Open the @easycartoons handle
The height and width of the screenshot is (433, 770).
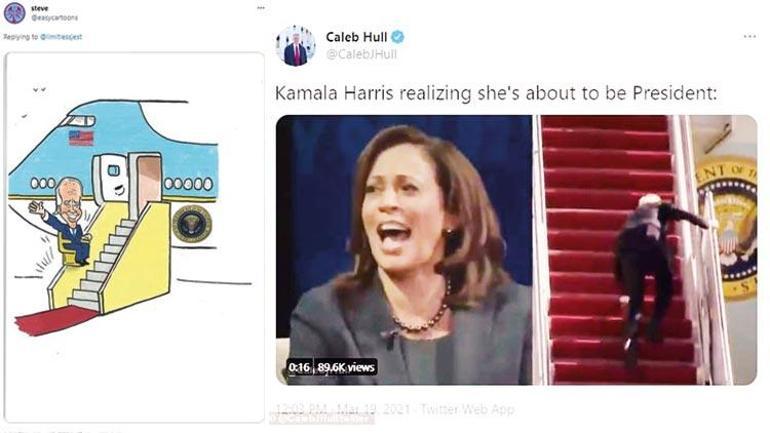55,18
